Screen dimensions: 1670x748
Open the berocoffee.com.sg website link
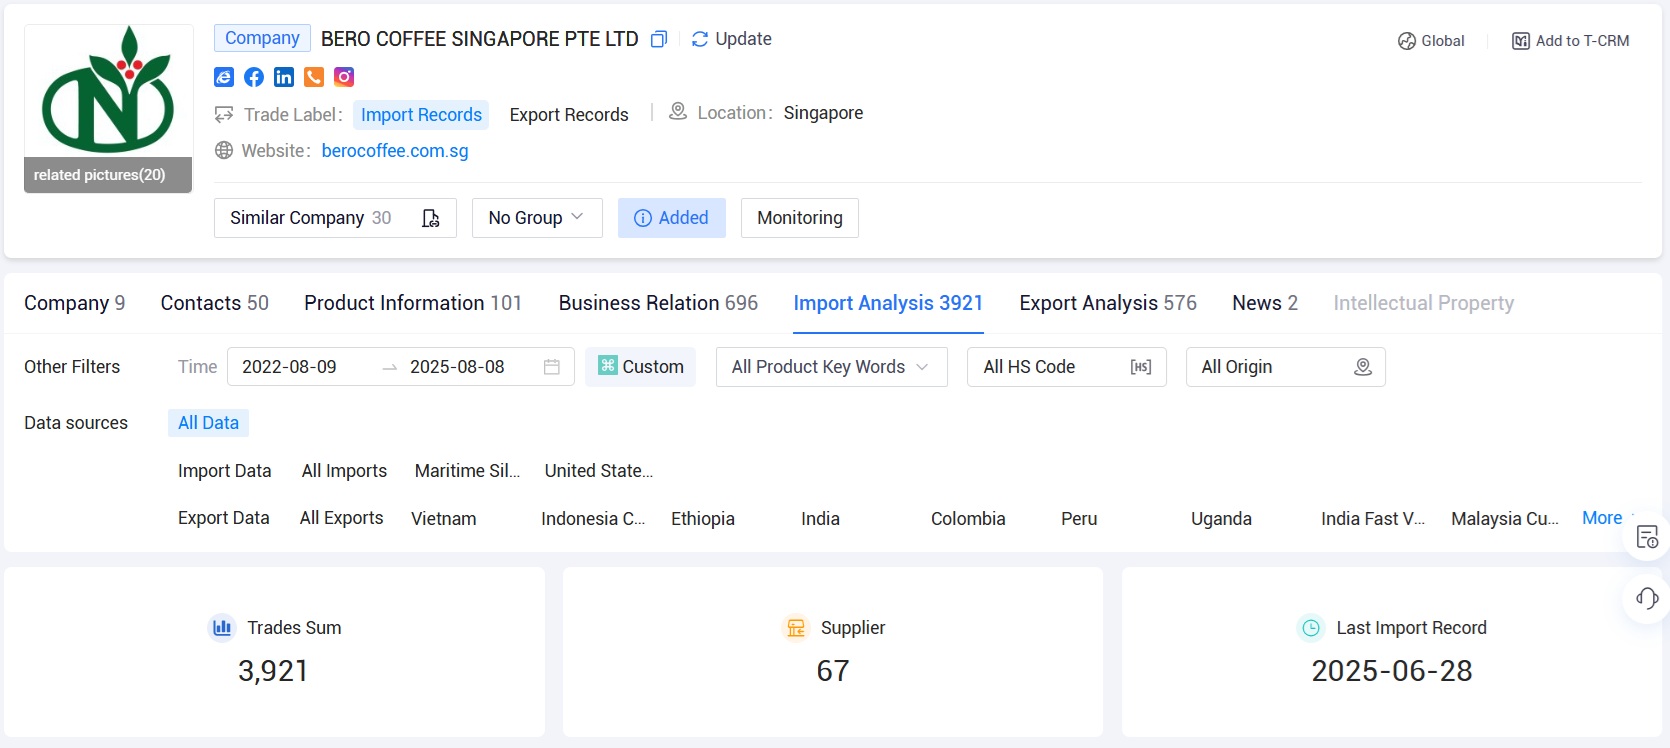pos(395,151)
